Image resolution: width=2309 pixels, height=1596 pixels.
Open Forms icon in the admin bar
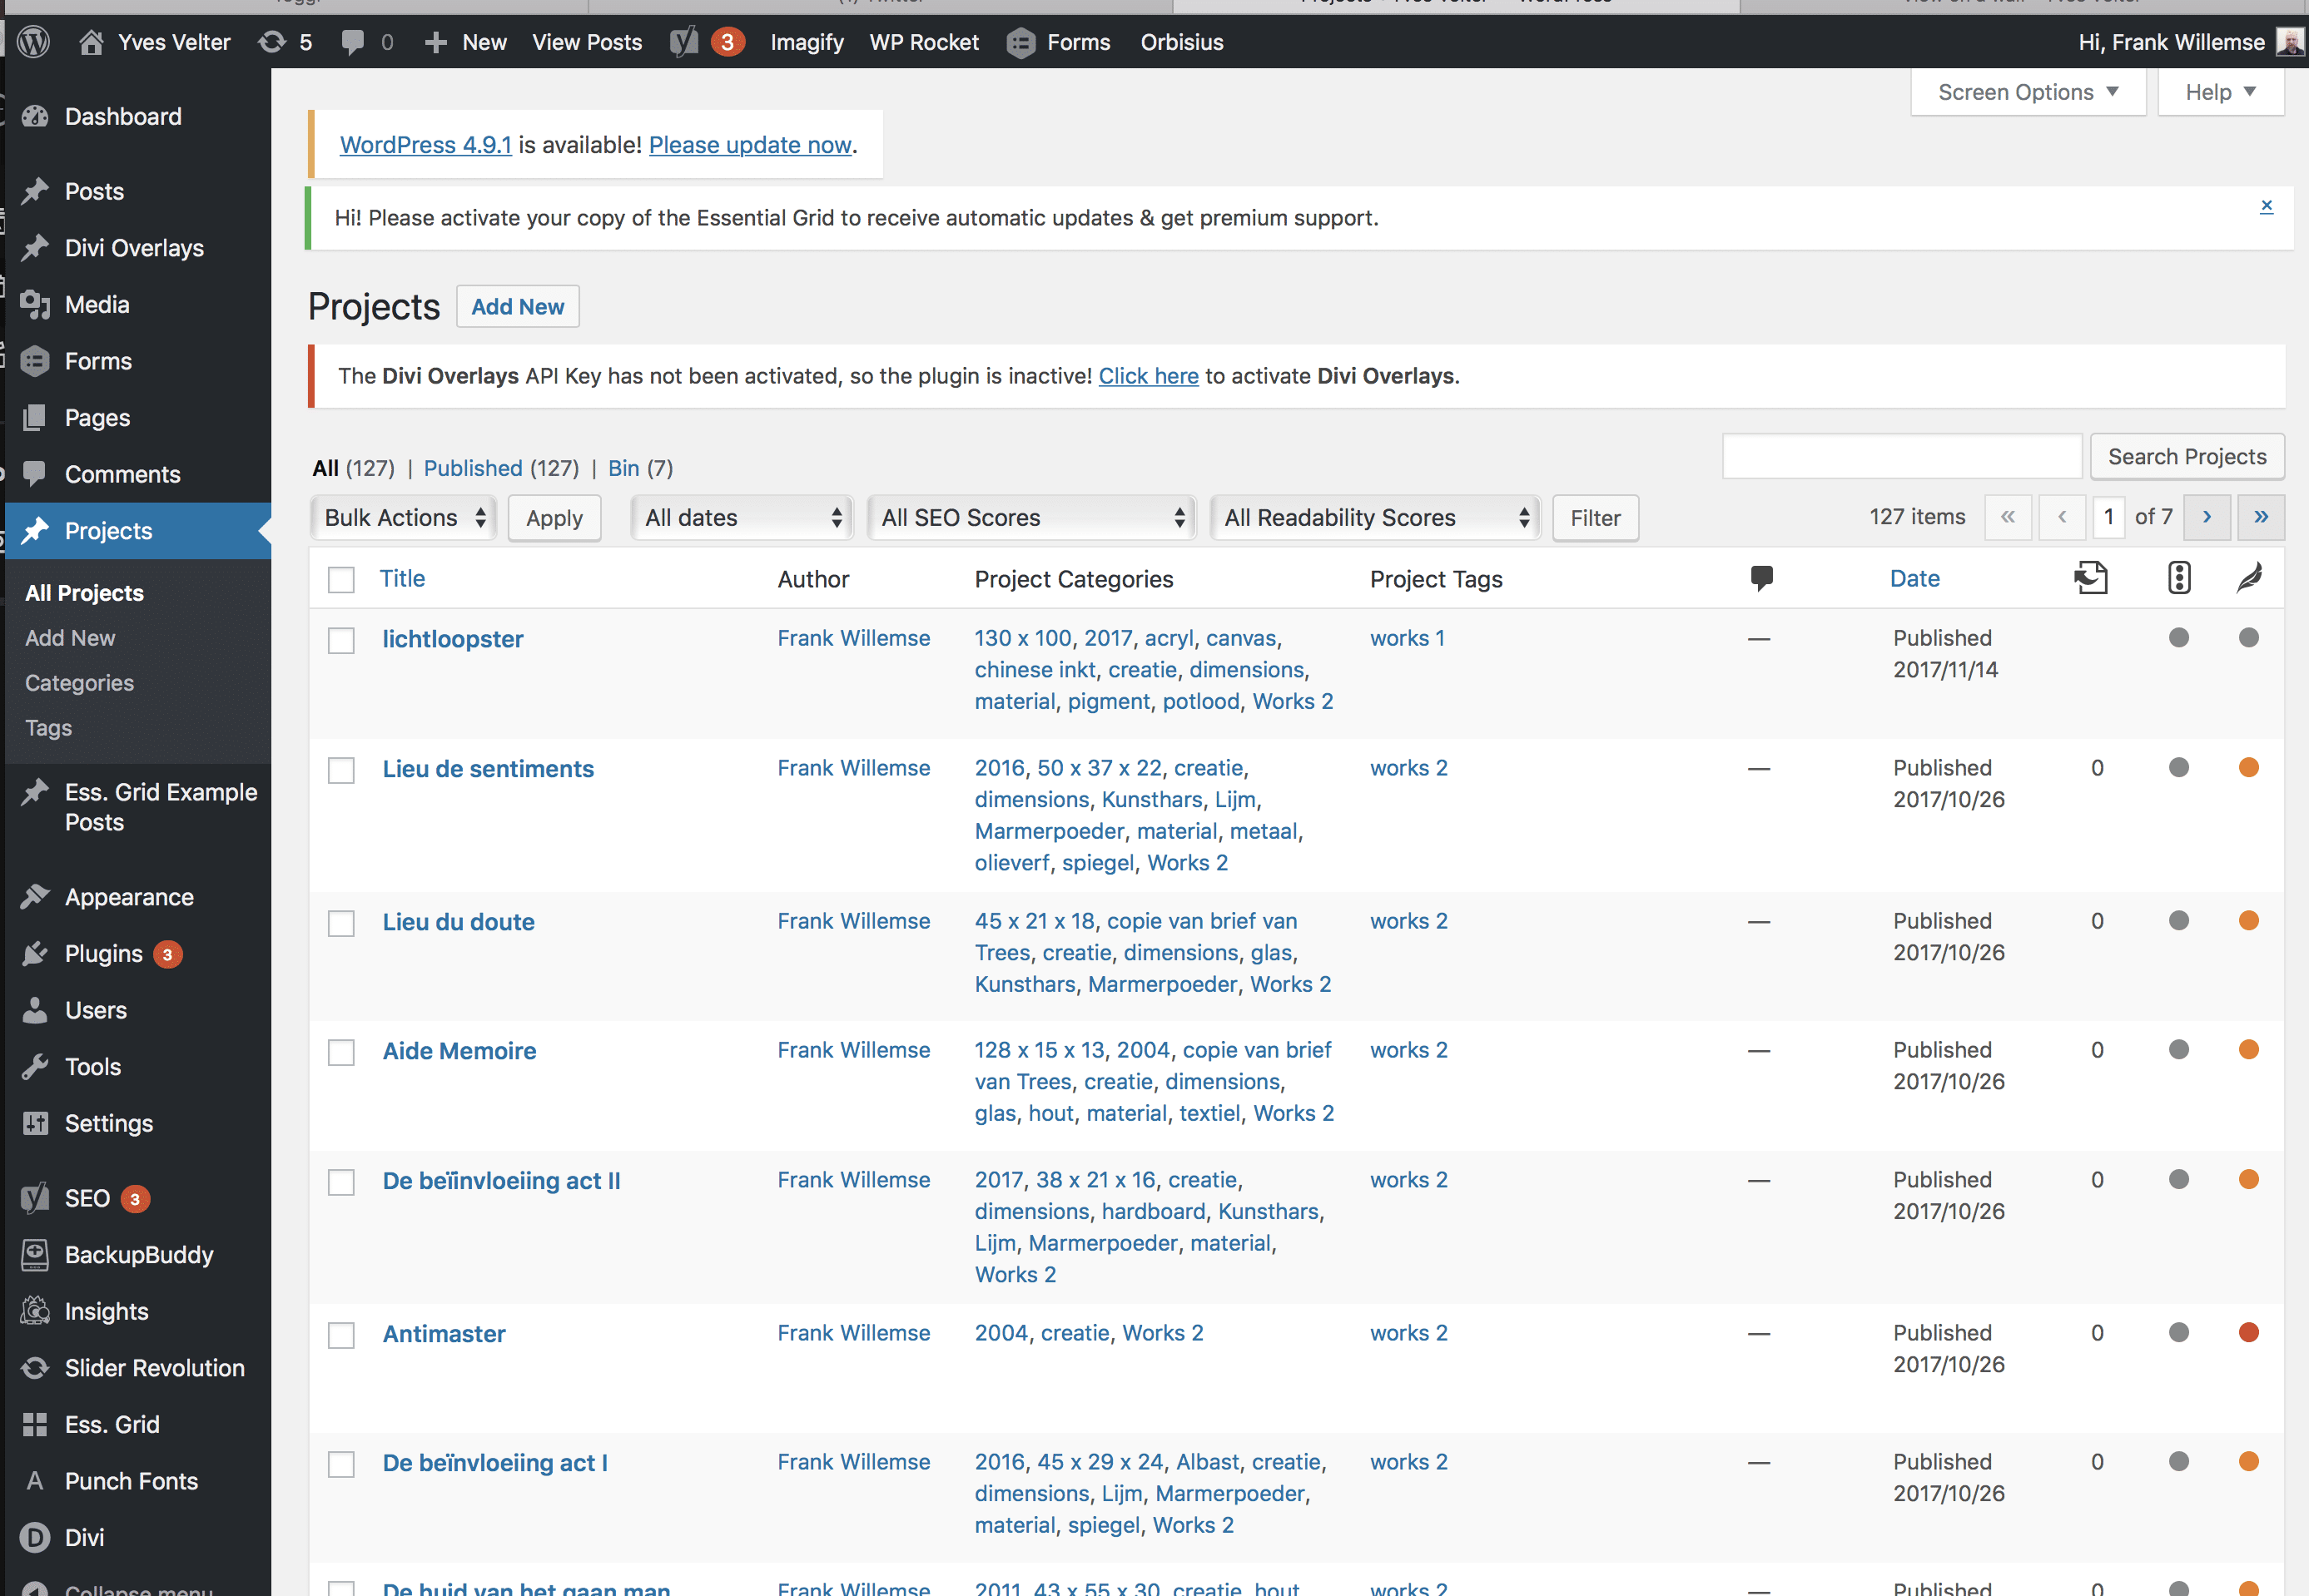click(x=1020, y=42)
